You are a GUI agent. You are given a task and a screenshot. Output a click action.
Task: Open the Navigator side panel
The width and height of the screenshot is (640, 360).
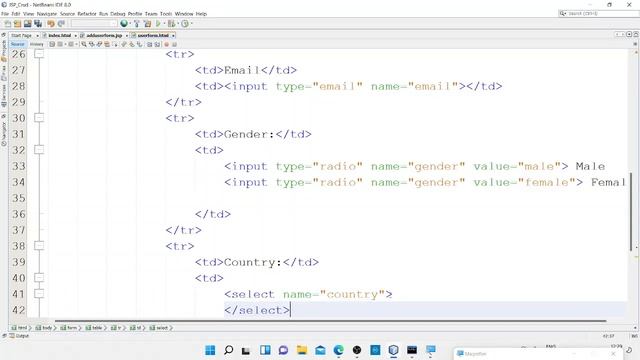(x=4, y=133)
